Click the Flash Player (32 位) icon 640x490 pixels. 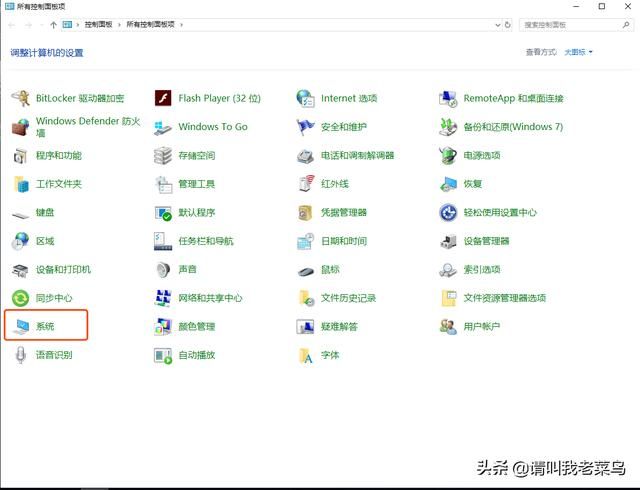tap(163, 98)
